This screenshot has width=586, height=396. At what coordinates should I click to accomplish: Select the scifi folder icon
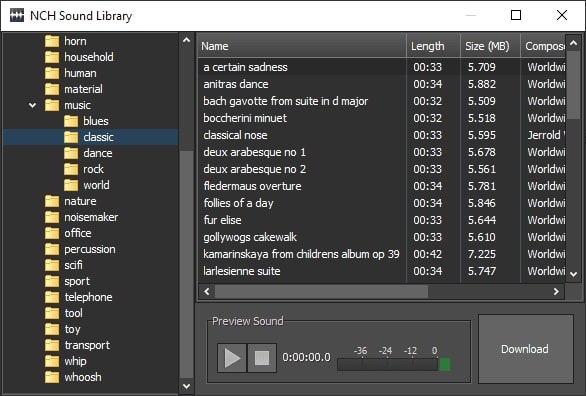[52, 265]
